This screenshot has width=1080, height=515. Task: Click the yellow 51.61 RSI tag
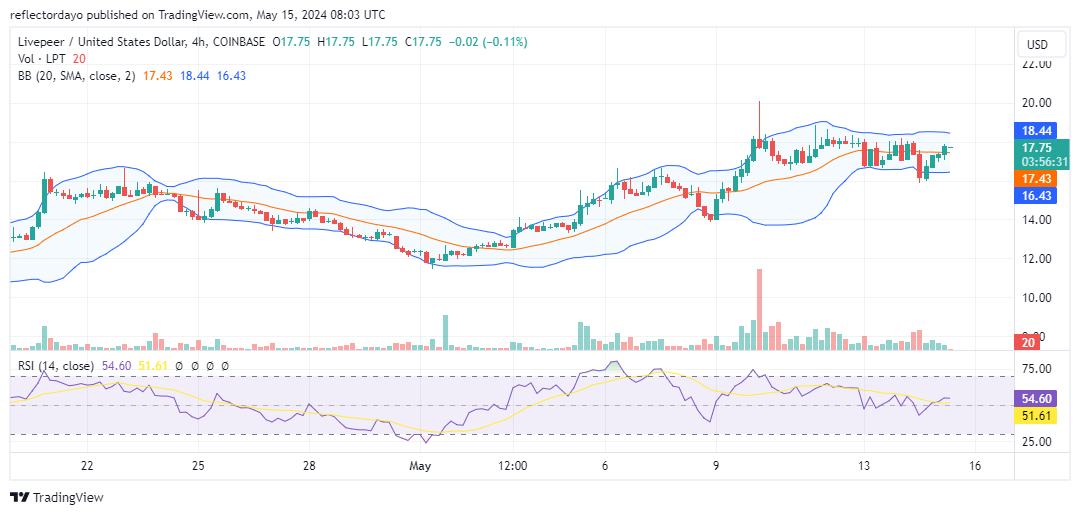point(1037,416)
